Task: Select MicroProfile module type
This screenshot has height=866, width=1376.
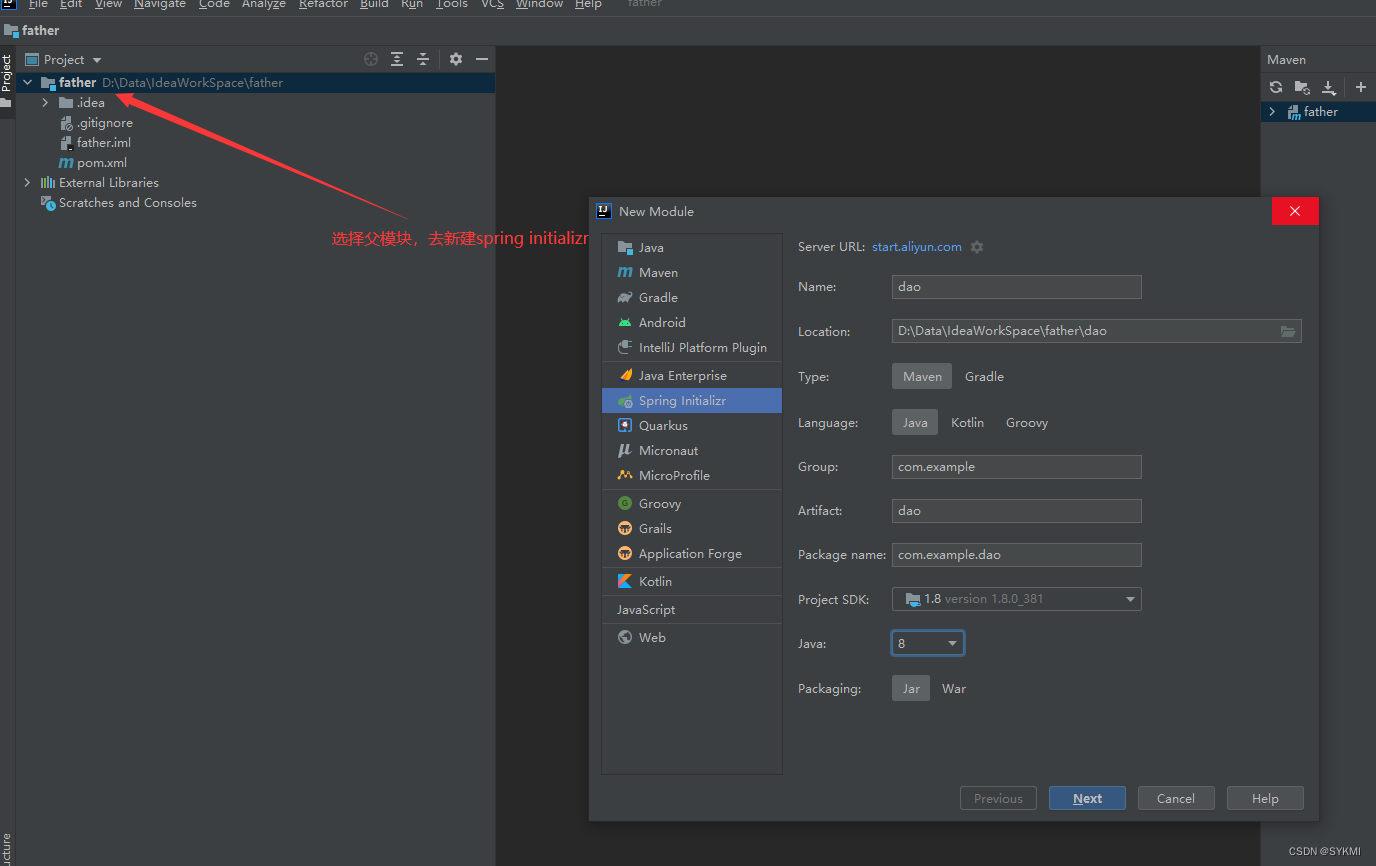Action: tap(692, 475)
